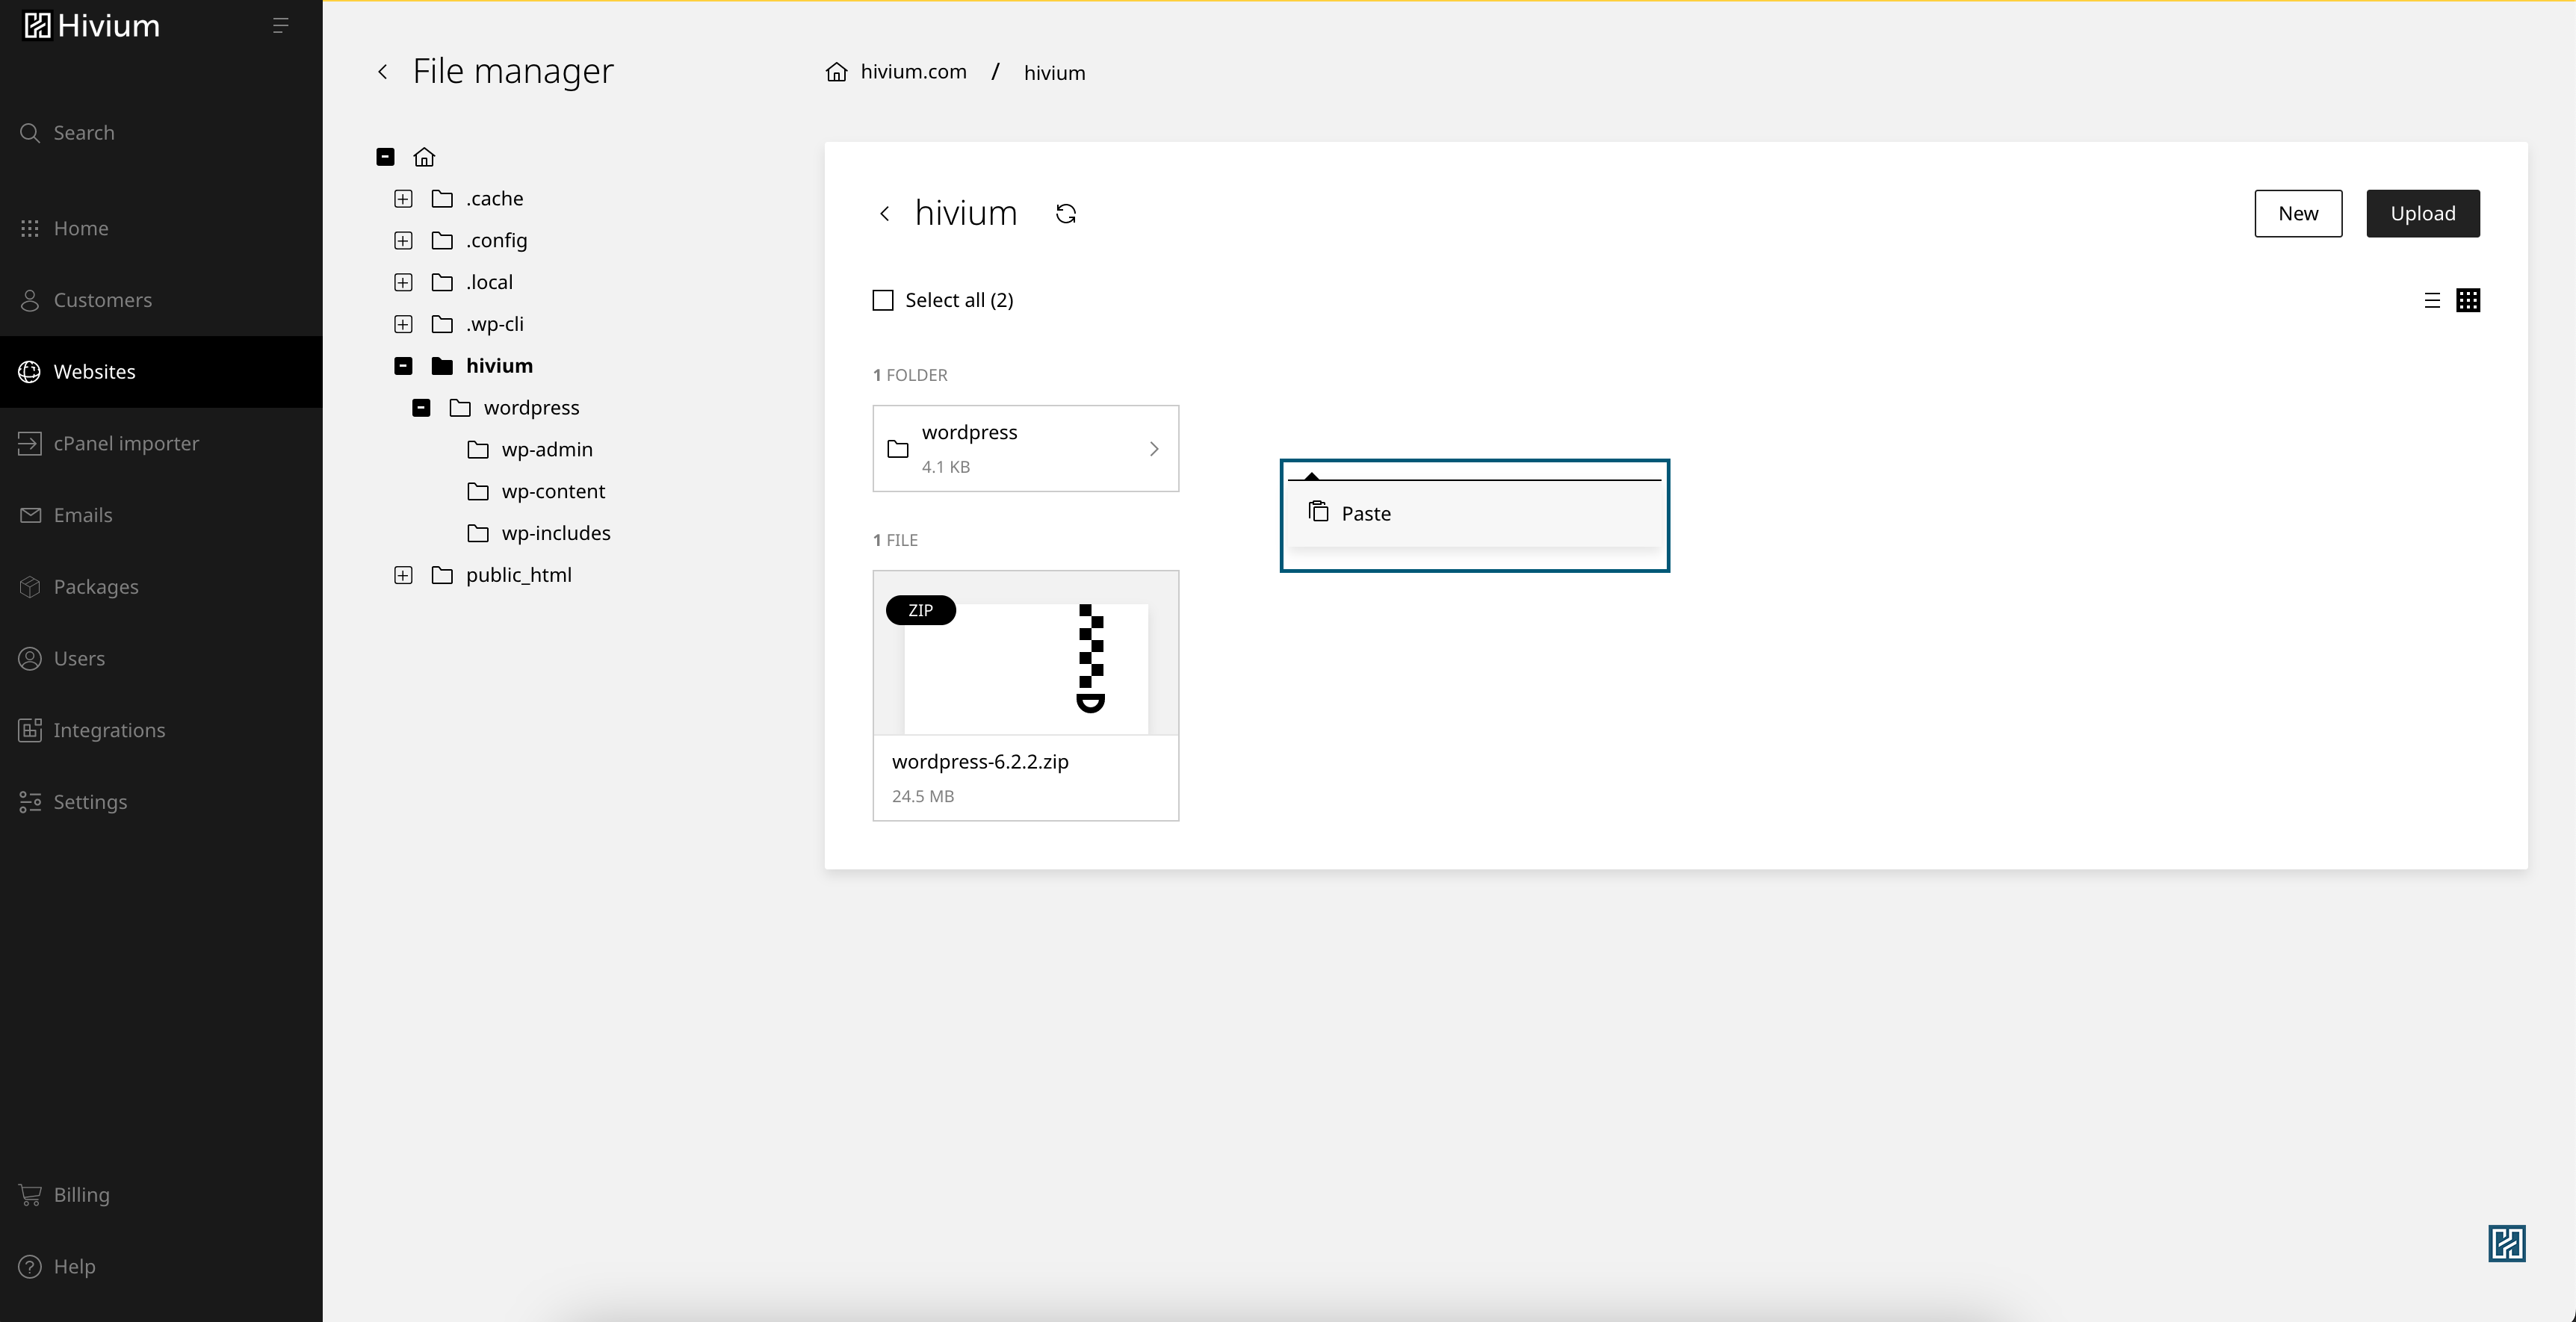Click the Settings sliders icon

(30, 802)
